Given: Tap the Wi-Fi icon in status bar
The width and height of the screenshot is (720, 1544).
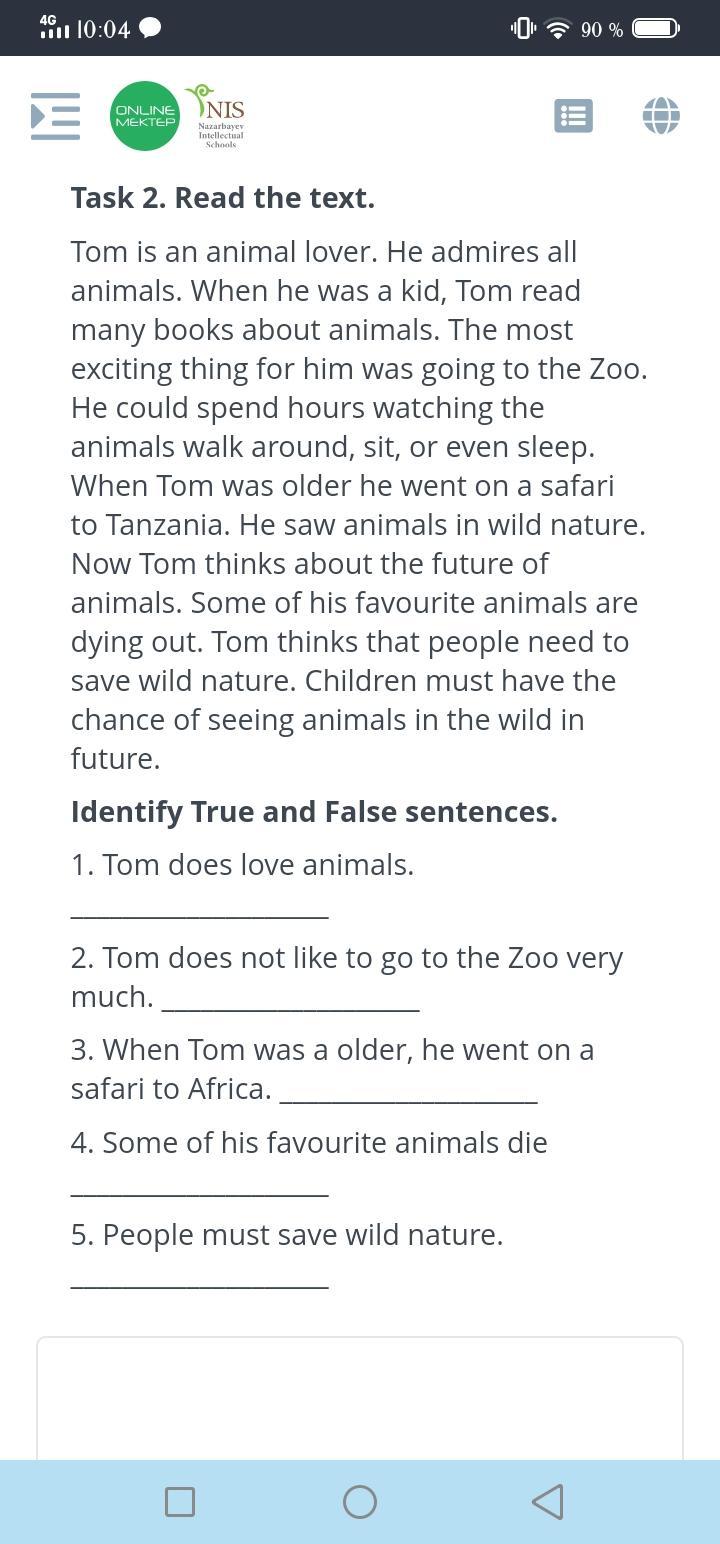Looking at the screenshot, I should [559, 29].
